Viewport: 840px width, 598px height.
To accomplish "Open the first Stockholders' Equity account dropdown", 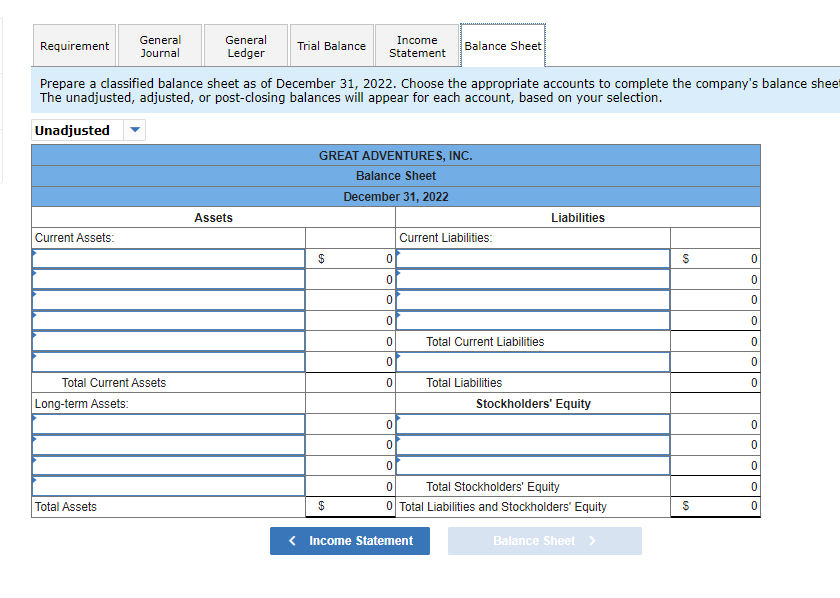I will (x=533, y=423).
